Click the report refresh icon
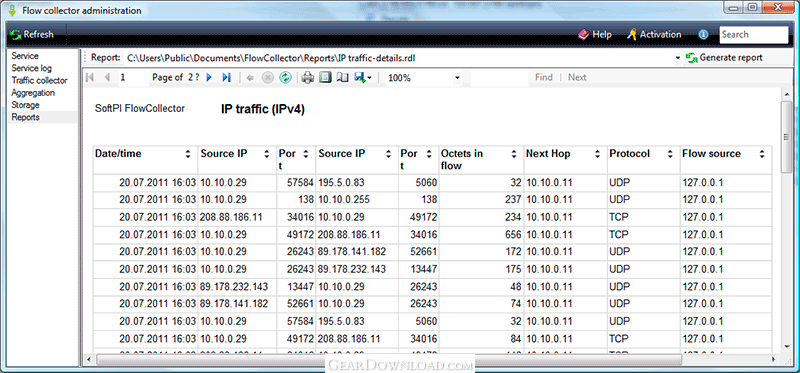Screen dimensions: 800x373 286,78
